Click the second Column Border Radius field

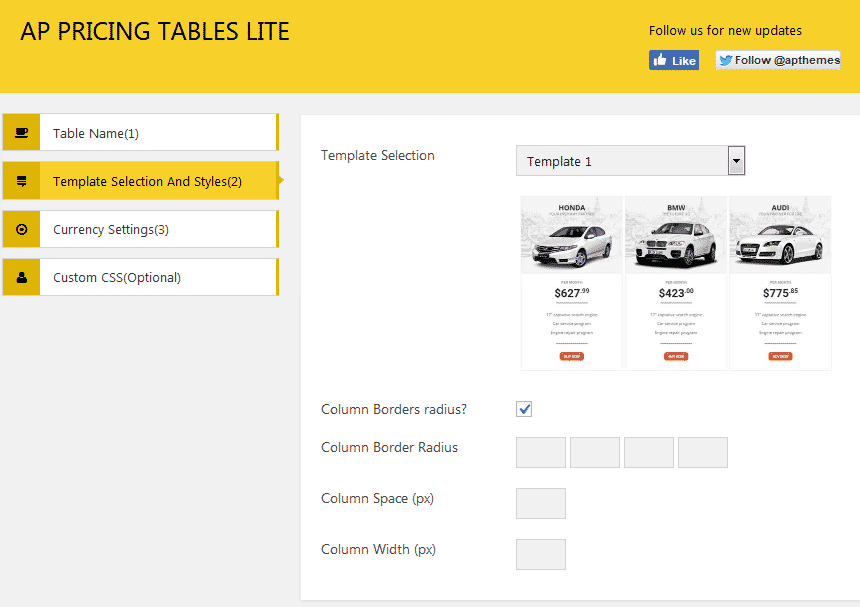pos(595,452)
